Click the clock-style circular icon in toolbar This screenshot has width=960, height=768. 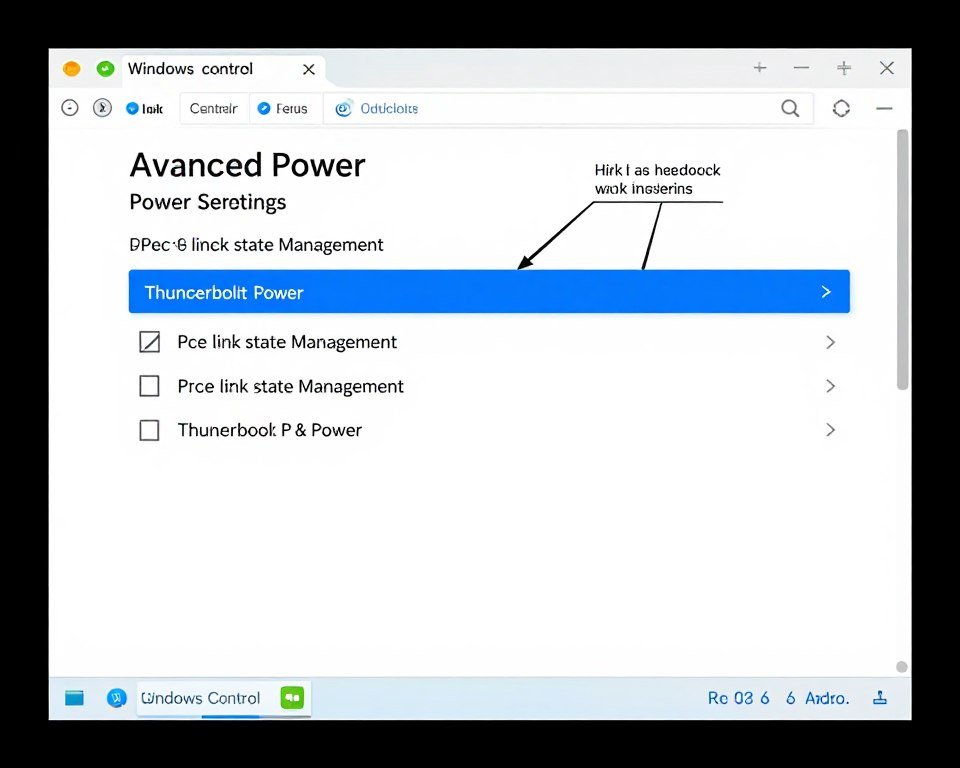point(102,108)
